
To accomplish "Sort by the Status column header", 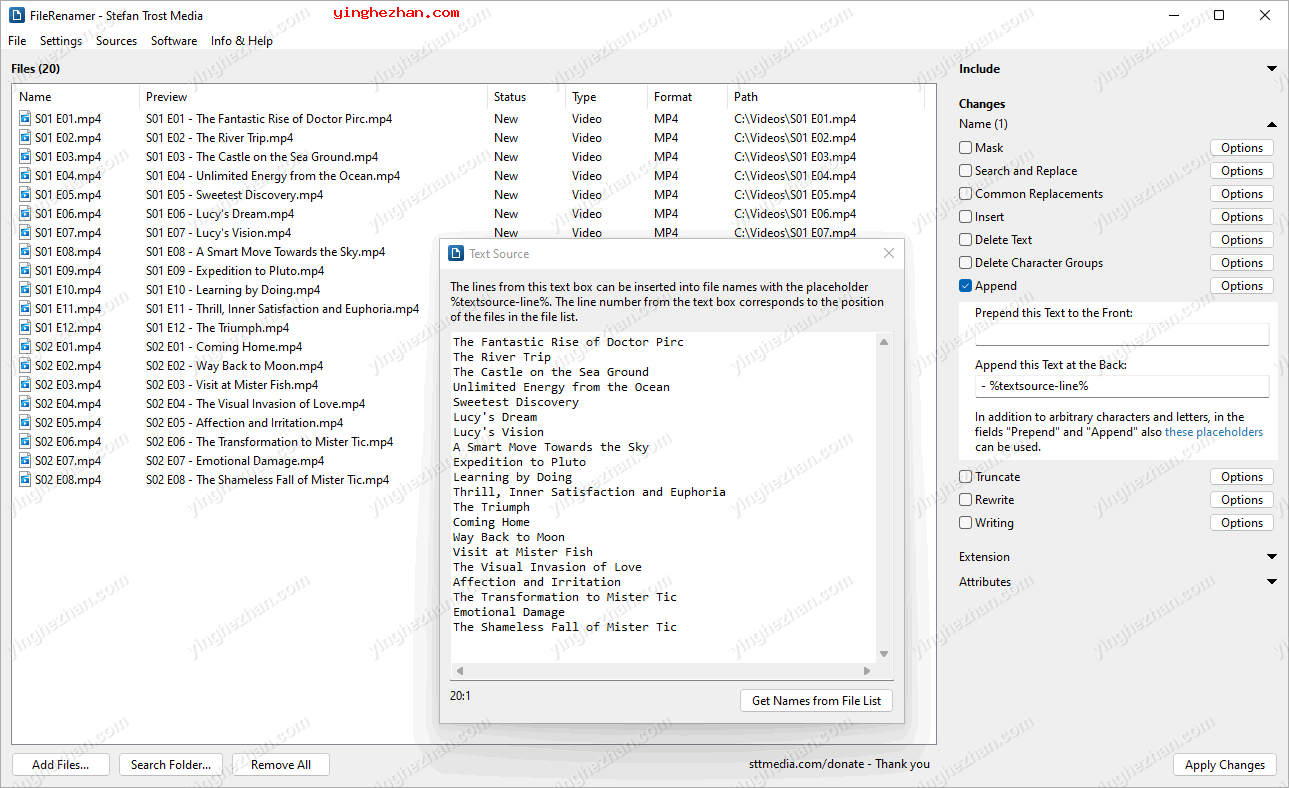I will (526, 97).
